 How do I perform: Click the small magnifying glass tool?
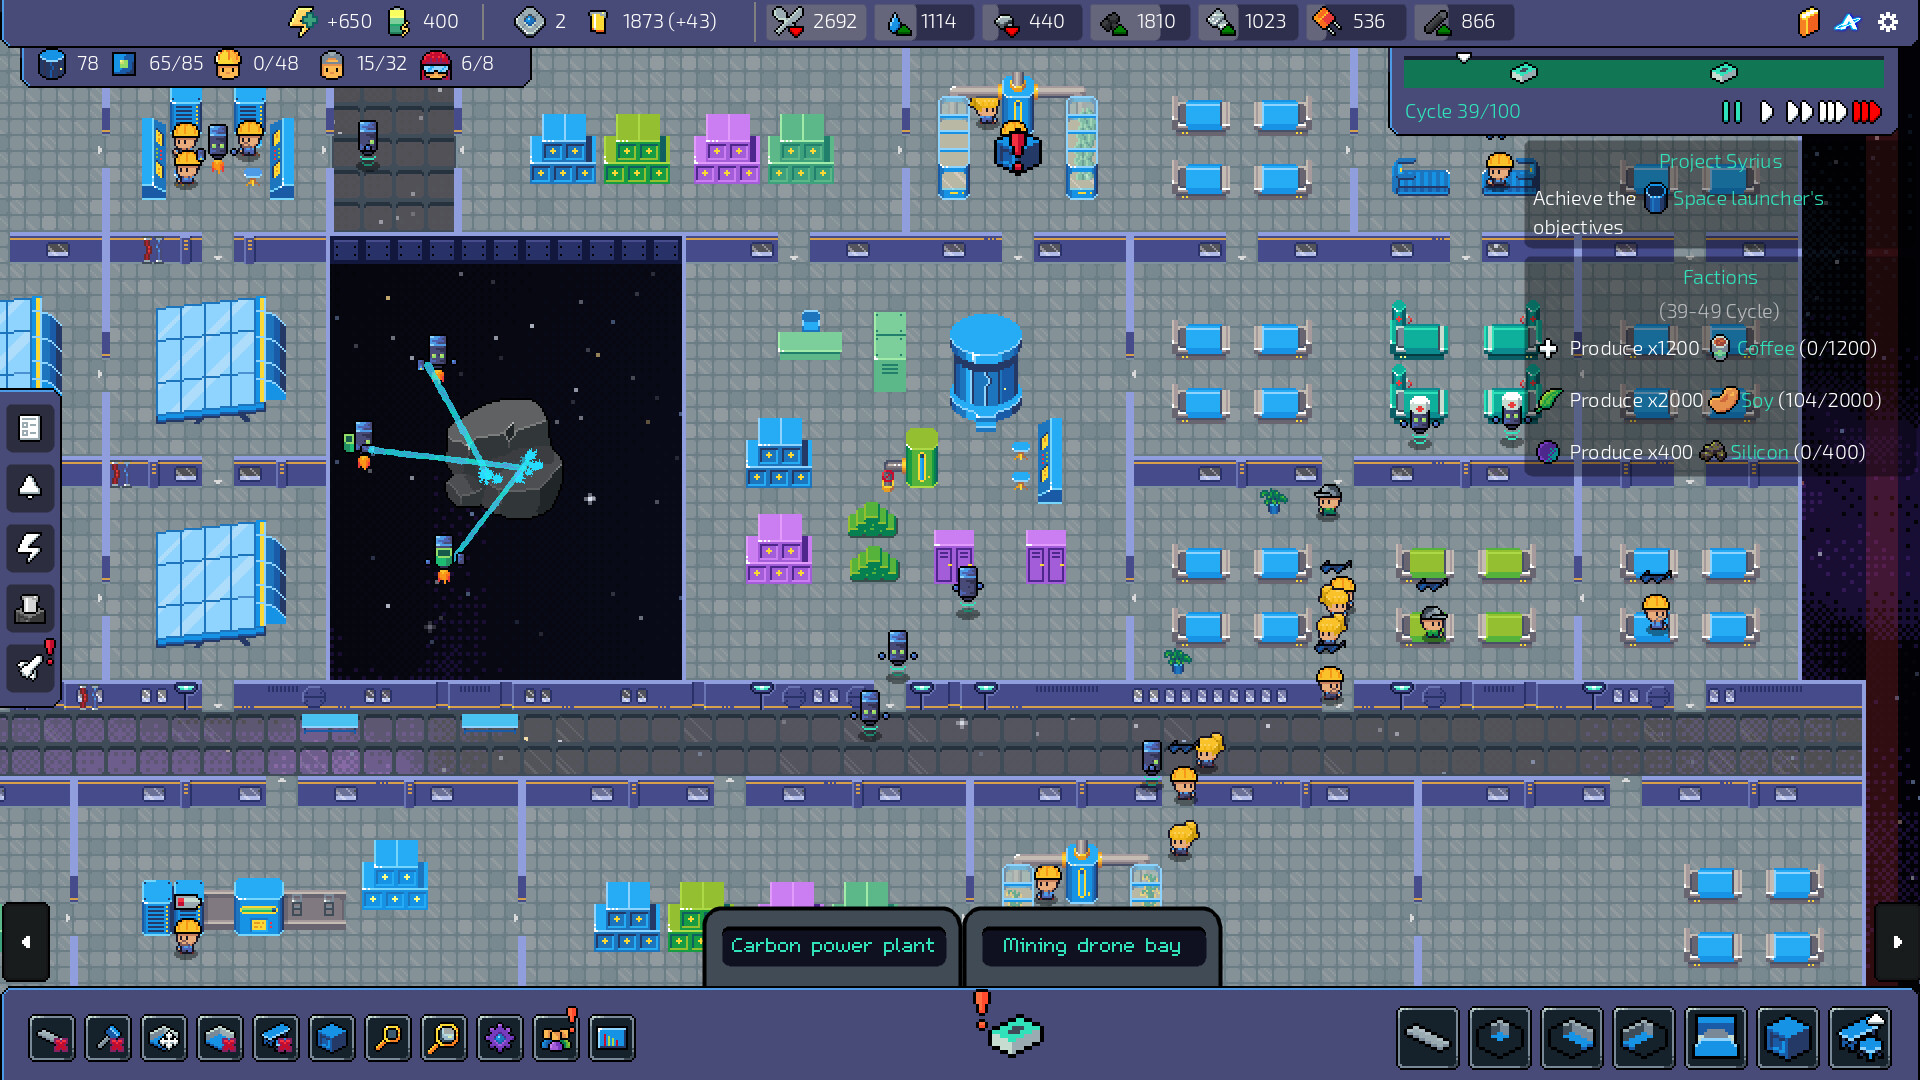pyautogui.click(x=388, y=1038)
